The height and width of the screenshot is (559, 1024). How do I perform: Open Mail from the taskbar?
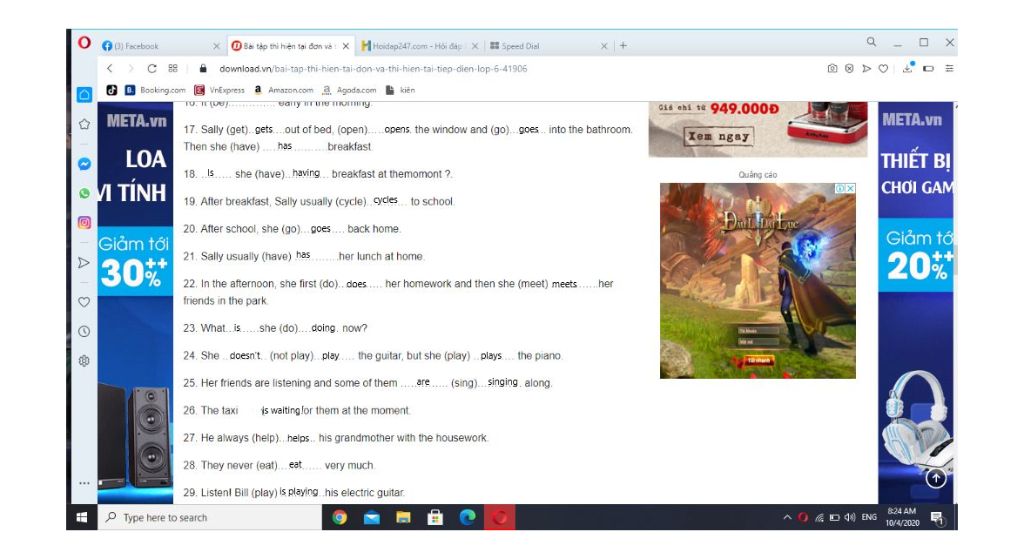pyautogui.click(x=372, y=518)
